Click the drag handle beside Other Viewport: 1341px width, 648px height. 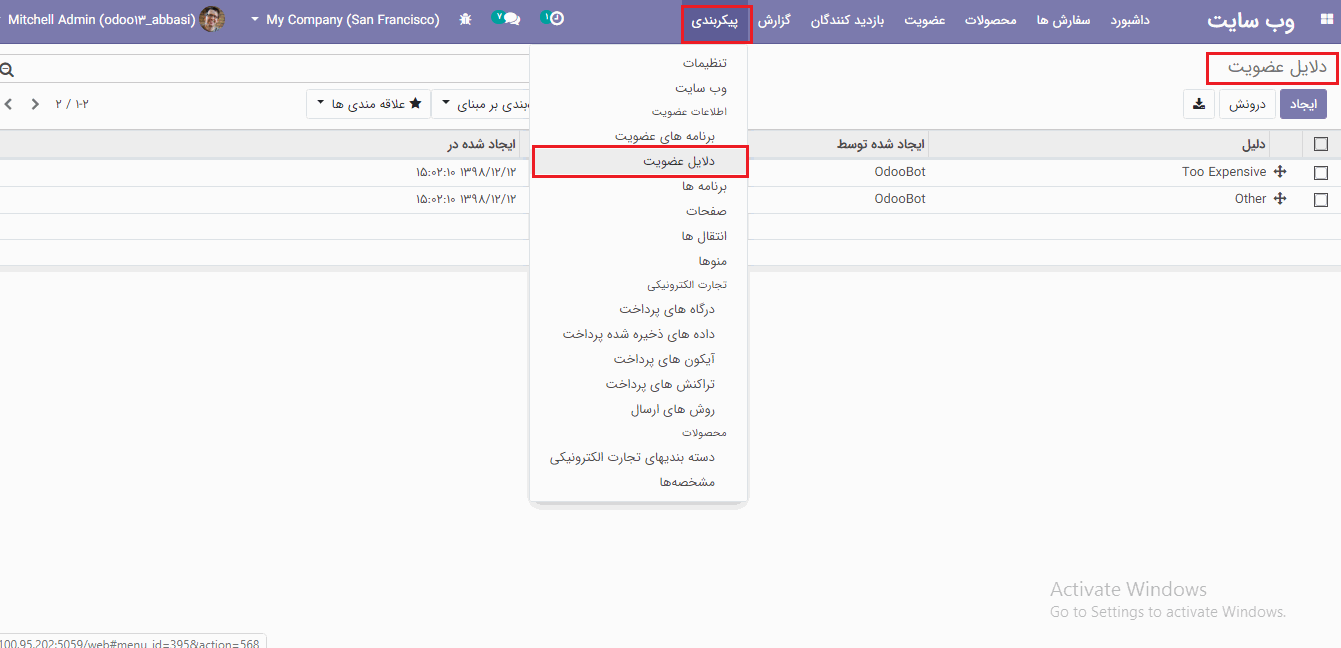pos(1279,199)
